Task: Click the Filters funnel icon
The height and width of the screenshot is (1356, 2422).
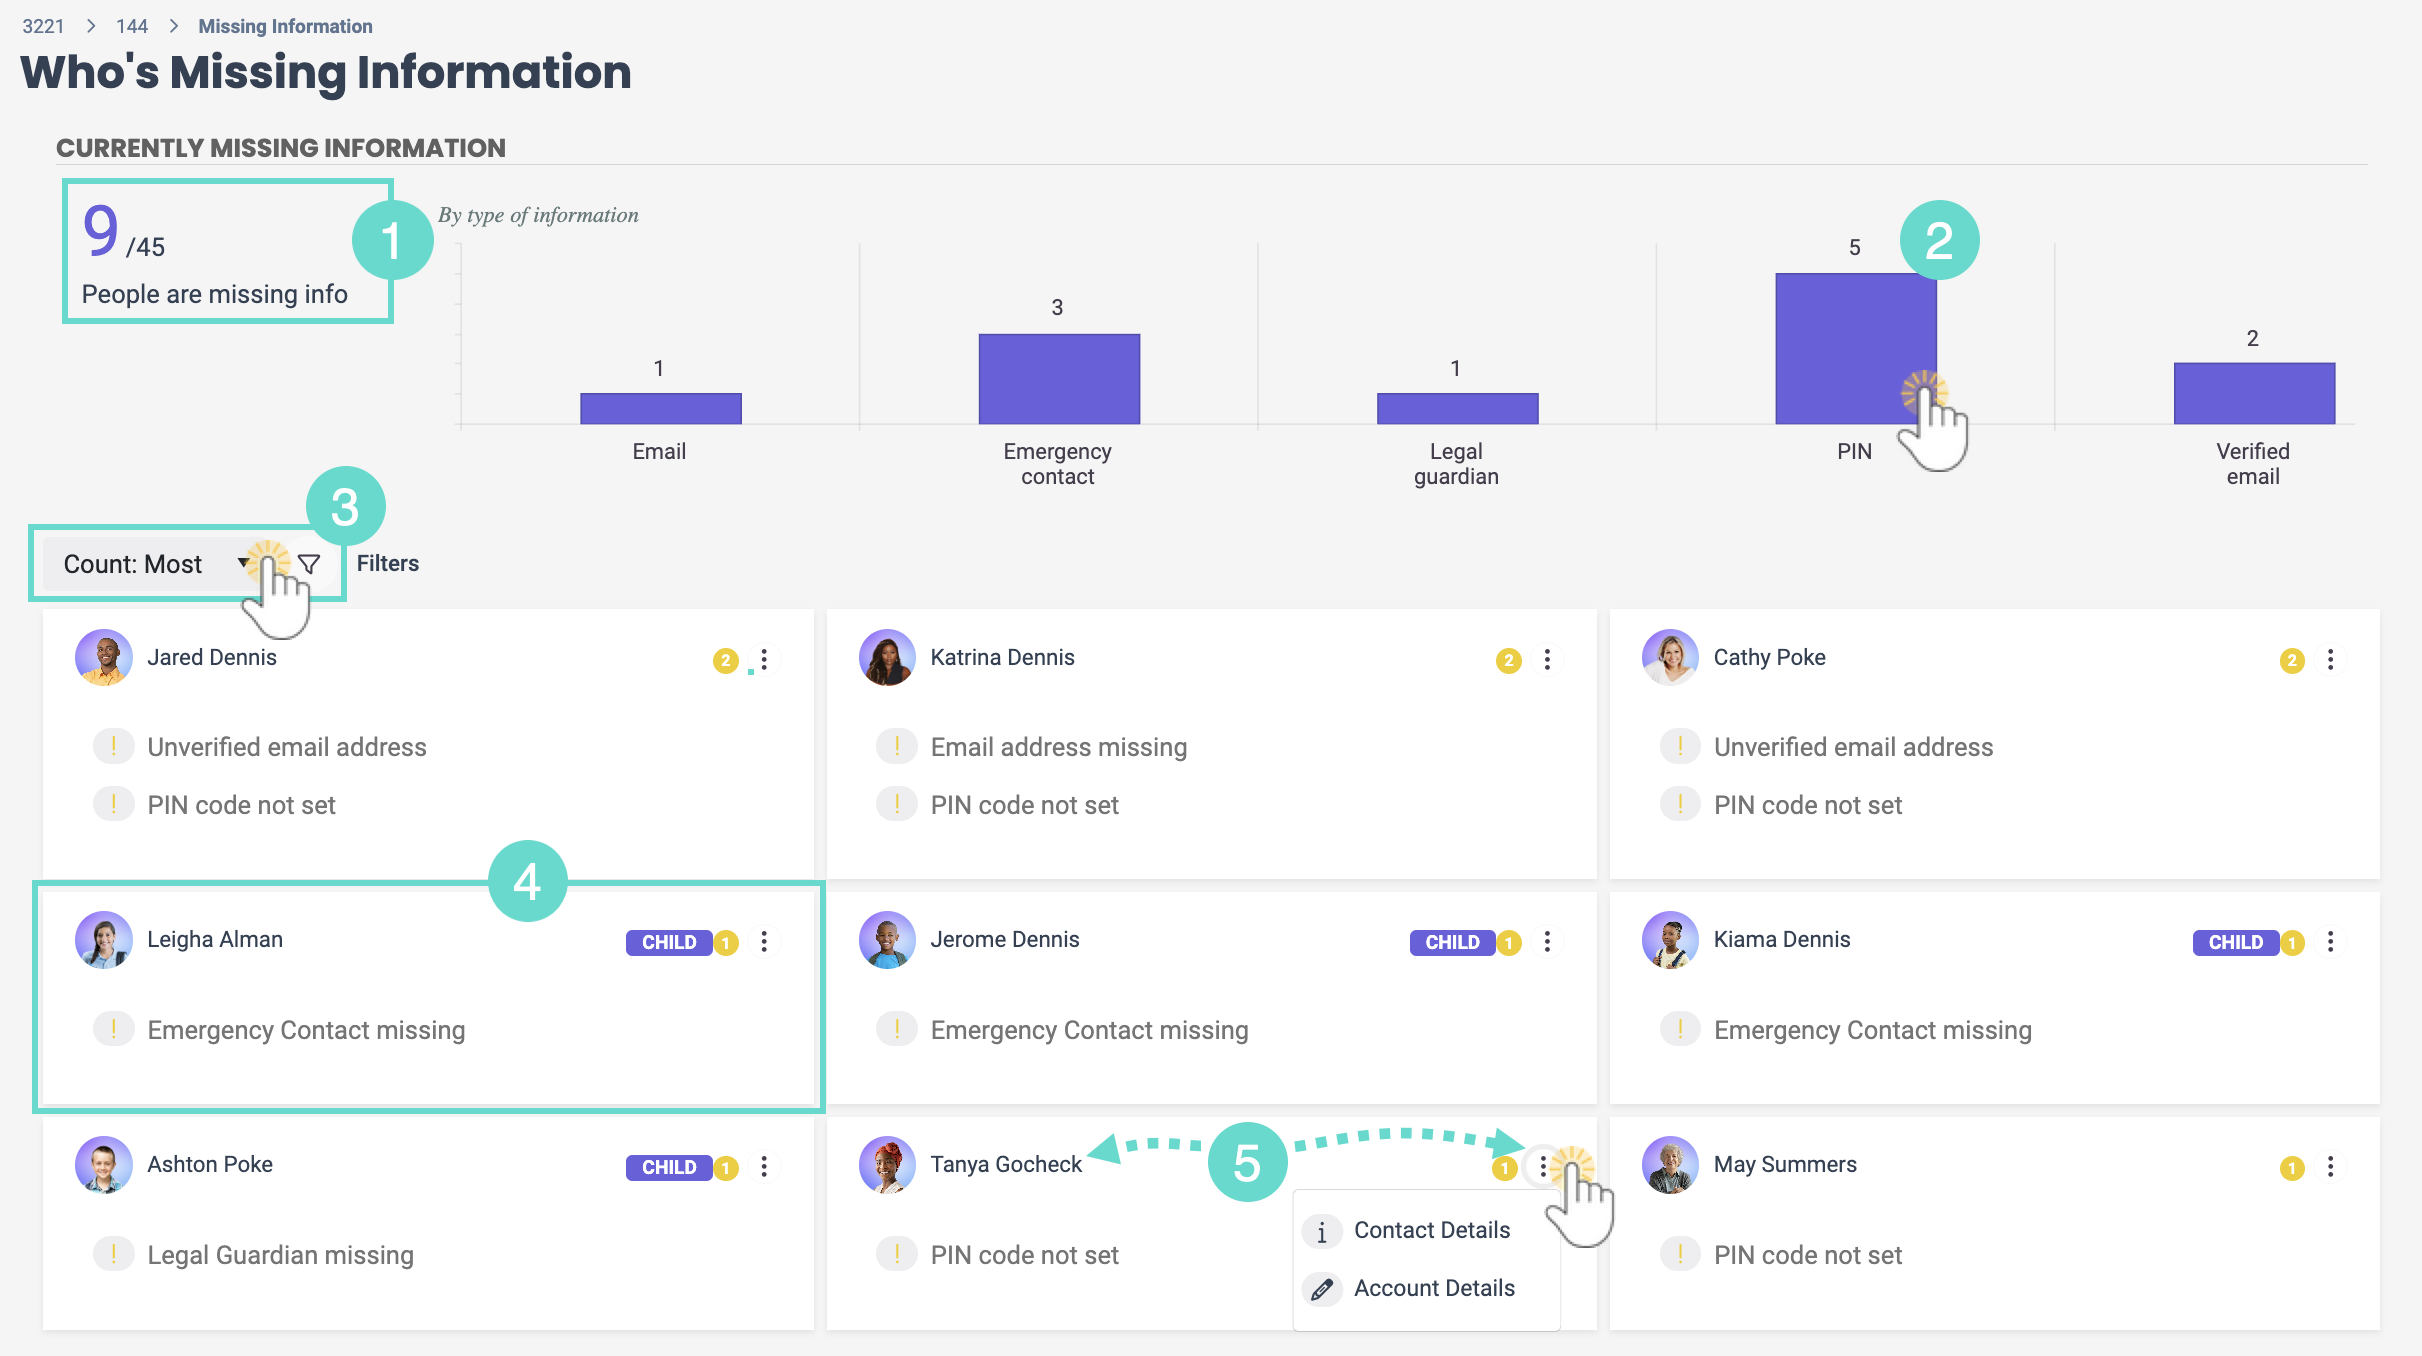Action: tap(310, 564)
